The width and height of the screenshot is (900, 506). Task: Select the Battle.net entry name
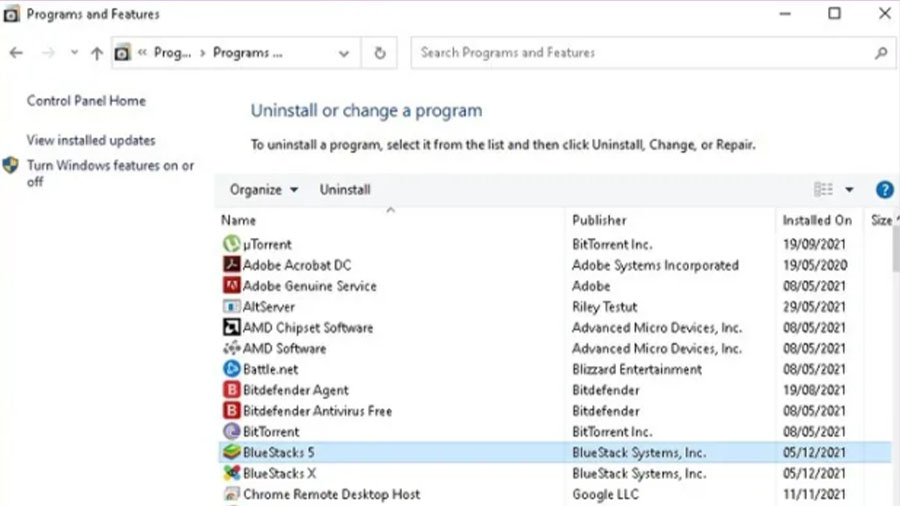point(270,369)
